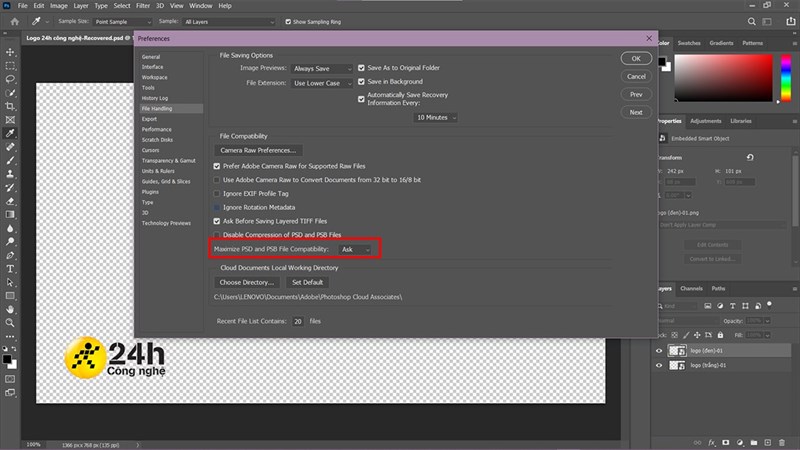Viewport: 800px width, 450px height.
Task: Click the Add layer mask icon
Action: click(726, 442)
